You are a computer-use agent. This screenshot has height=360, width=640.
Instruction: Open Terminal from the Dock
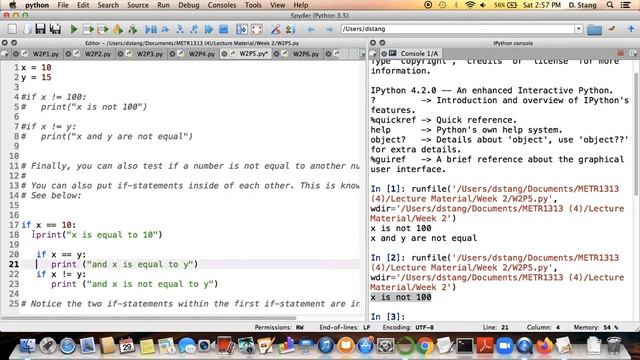tap(464, 346)
